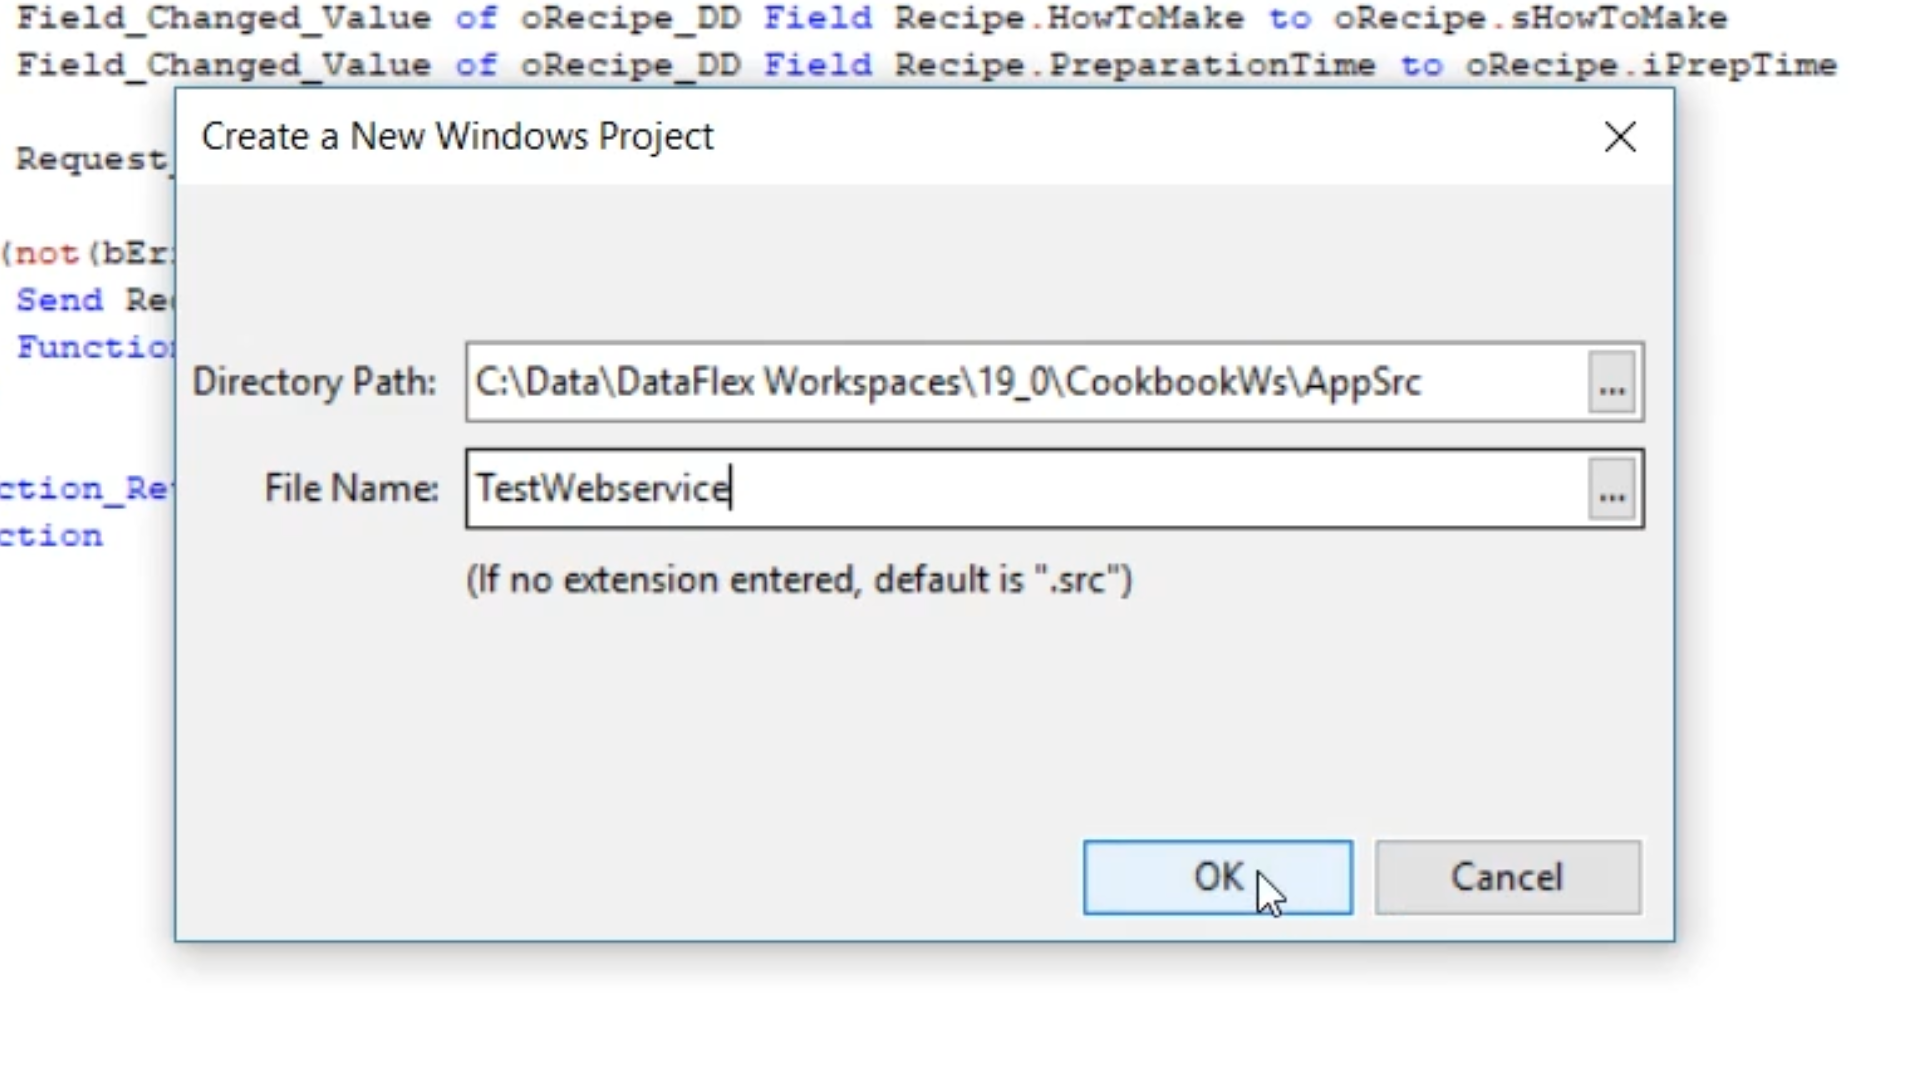Image resolution: width=1920 pixels, height=1080 pixels.
Task: Click the 'Request' code line behind dialog
Action: coord(90,159)
